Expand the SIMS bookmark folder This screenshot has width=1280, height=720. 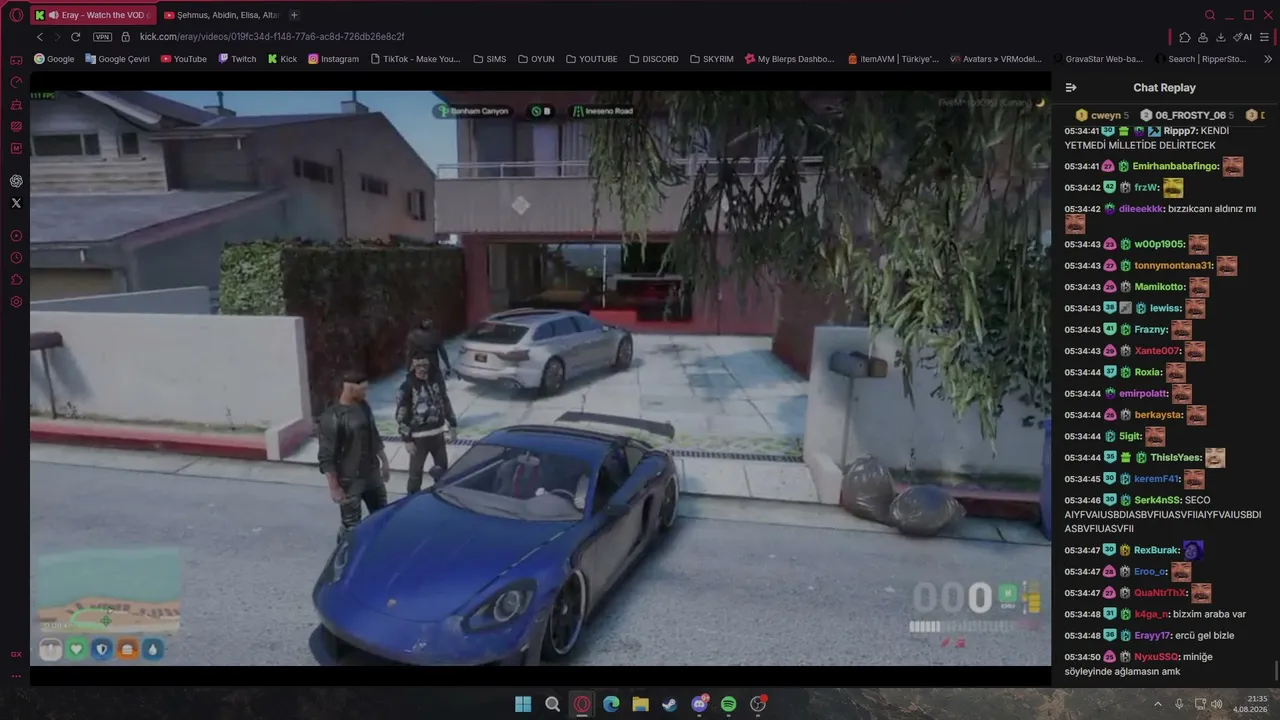point(489,59)
